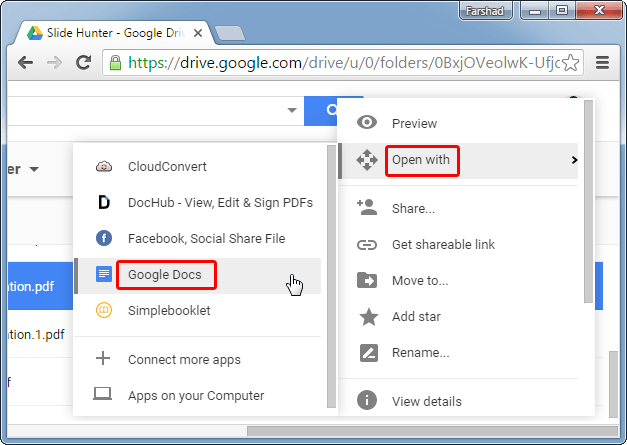The width and height of the screenshot is (627, 445).
Task: Click the Simplebooklet app icon
Action: (x=103, y=310)
